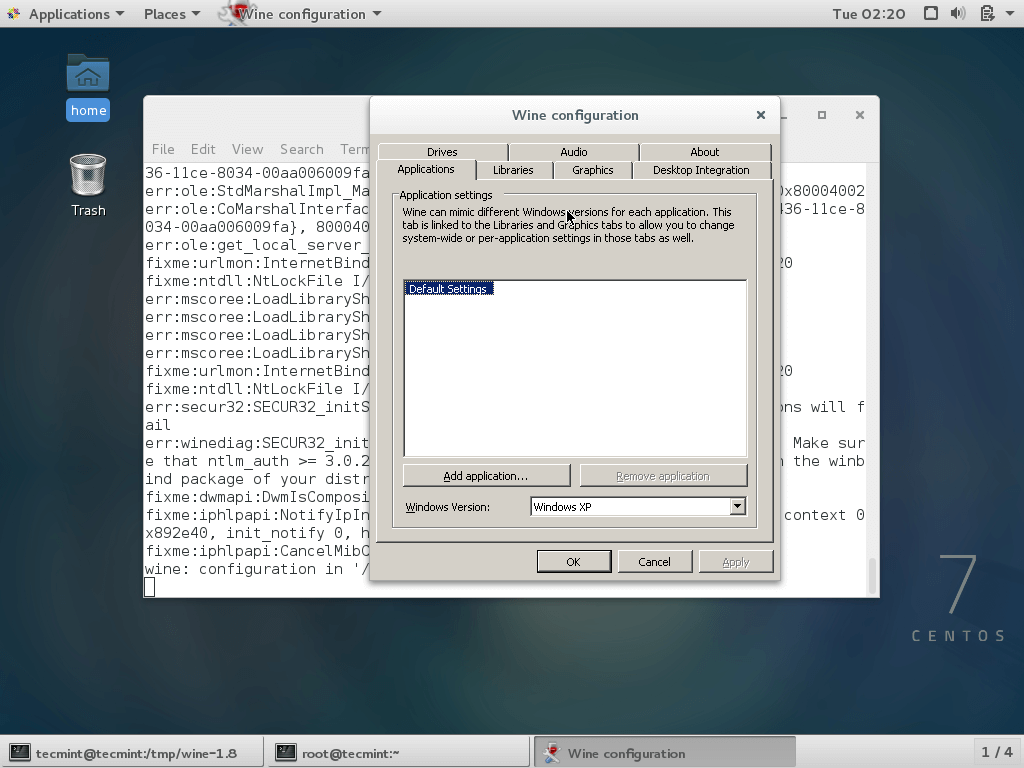1024x768 pixels.
Task: Switch to the Graphics tab
Action: (593, 170)
